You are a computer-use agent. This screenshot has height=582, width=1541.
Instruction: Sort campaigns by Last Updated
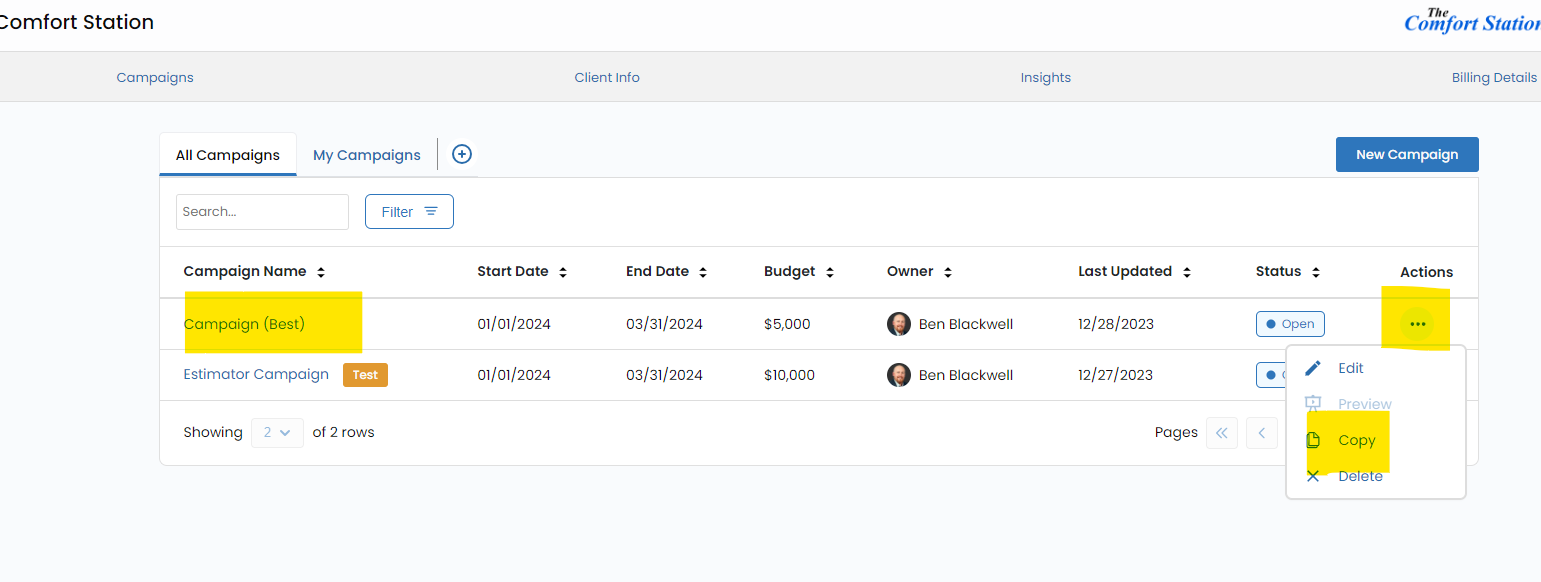tap(1187, 272)
